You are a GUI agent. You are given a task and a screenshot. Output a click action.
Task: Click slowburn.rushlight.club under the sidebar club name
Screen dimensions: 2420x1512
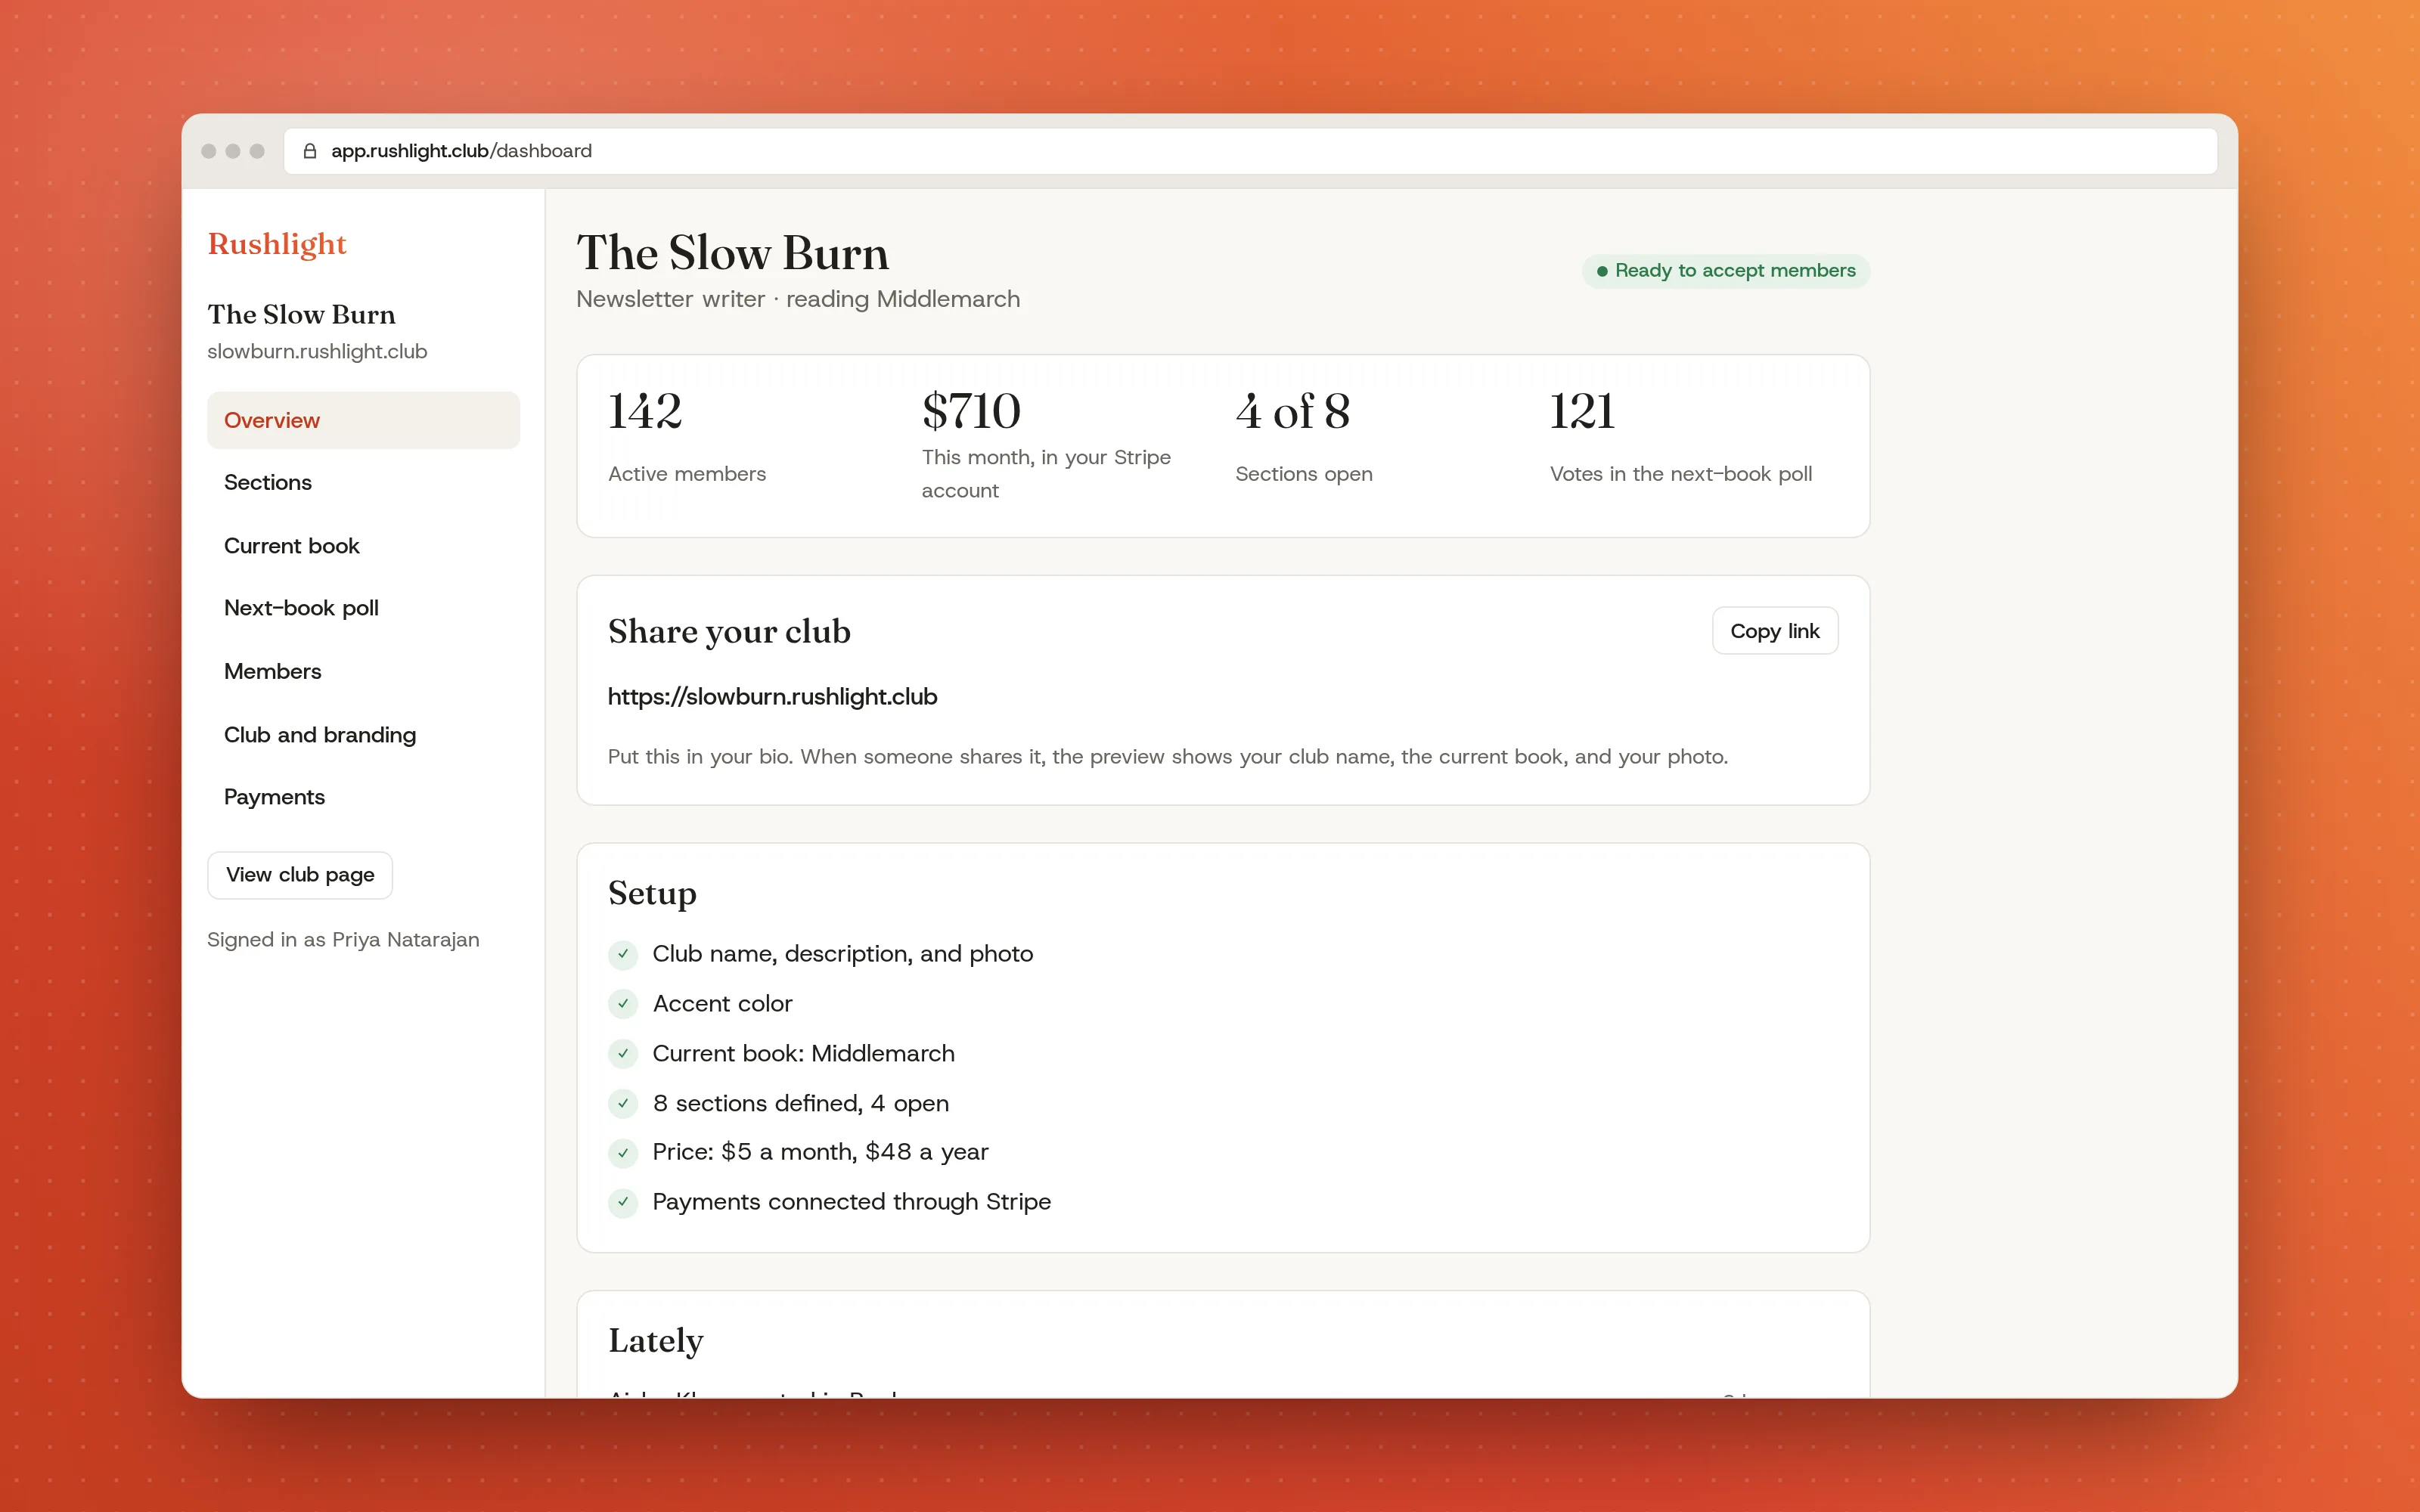click(317, 352)
